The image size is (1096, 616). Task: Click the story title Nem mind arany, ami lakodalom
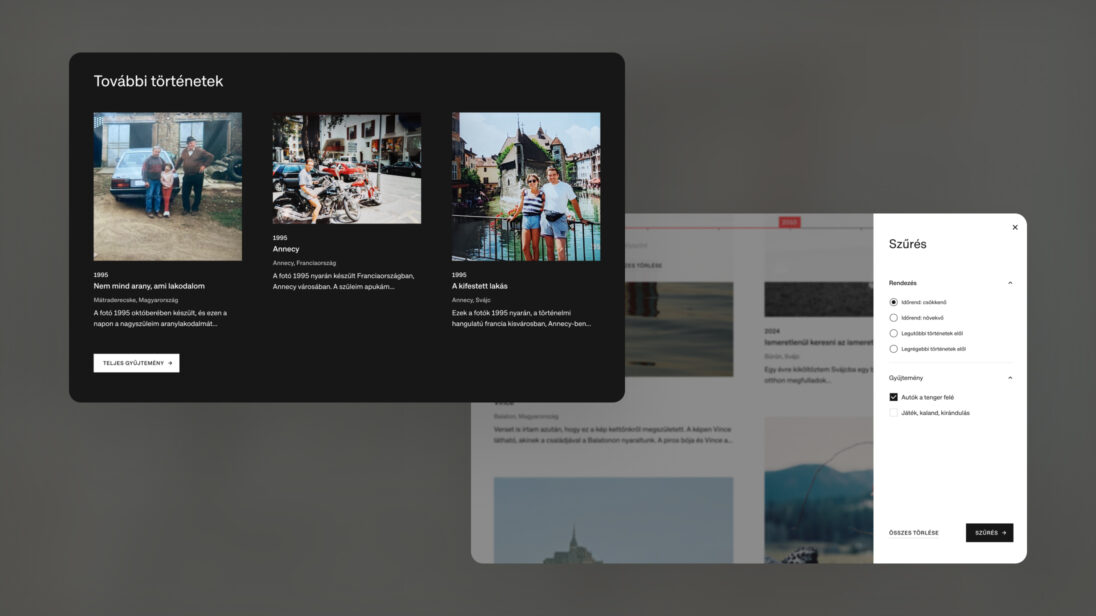(149, 286)
